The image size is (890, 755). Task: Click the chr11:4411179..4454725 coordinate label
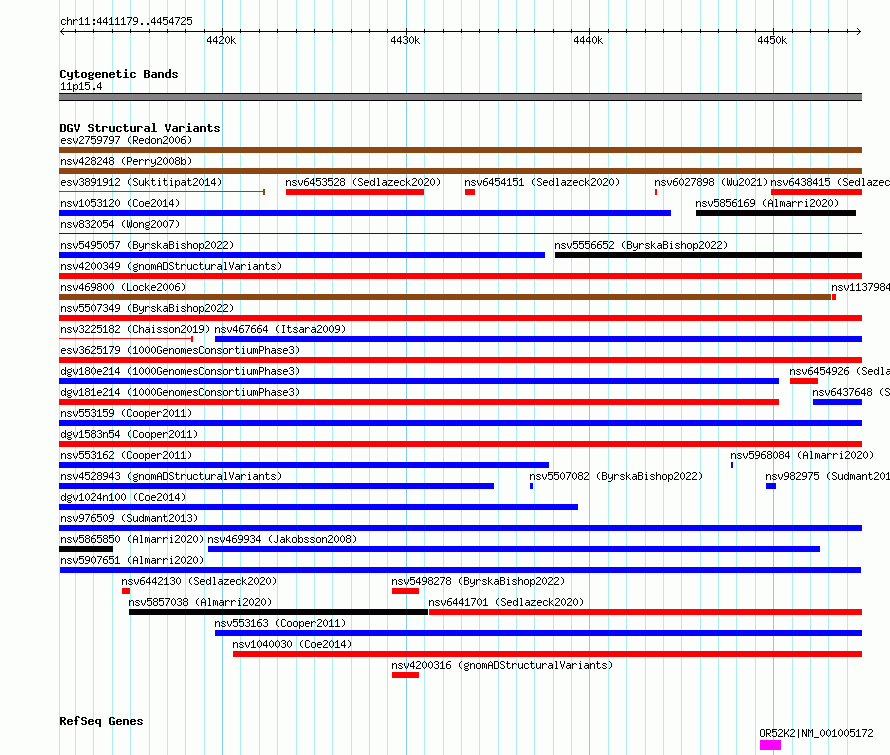(x=126, y=22)
